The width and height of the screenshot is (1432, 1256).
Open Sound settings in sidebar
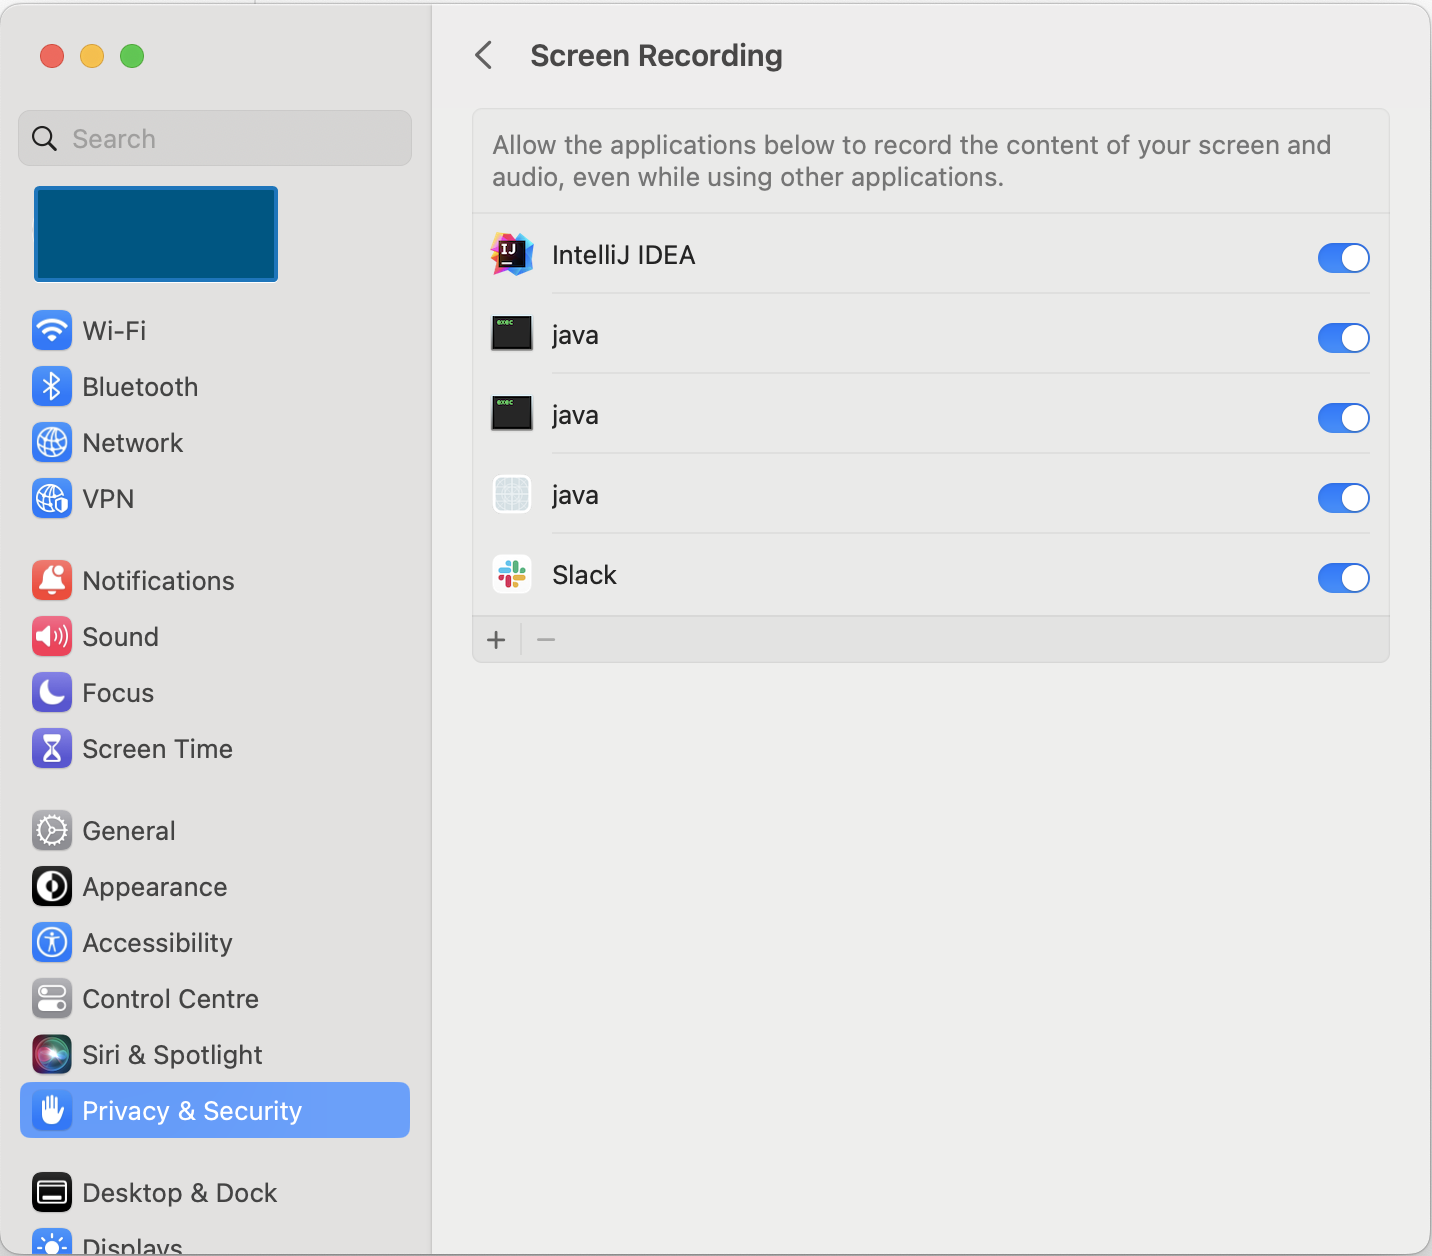[x=120, y=637]
